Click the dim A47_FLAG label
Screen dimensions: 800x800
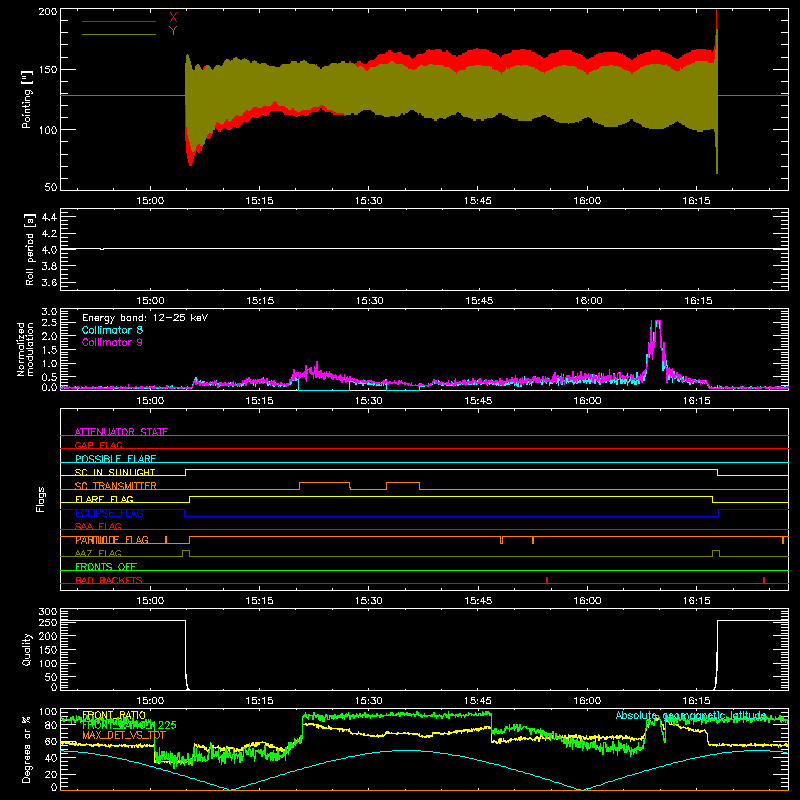tap(98, 553)
